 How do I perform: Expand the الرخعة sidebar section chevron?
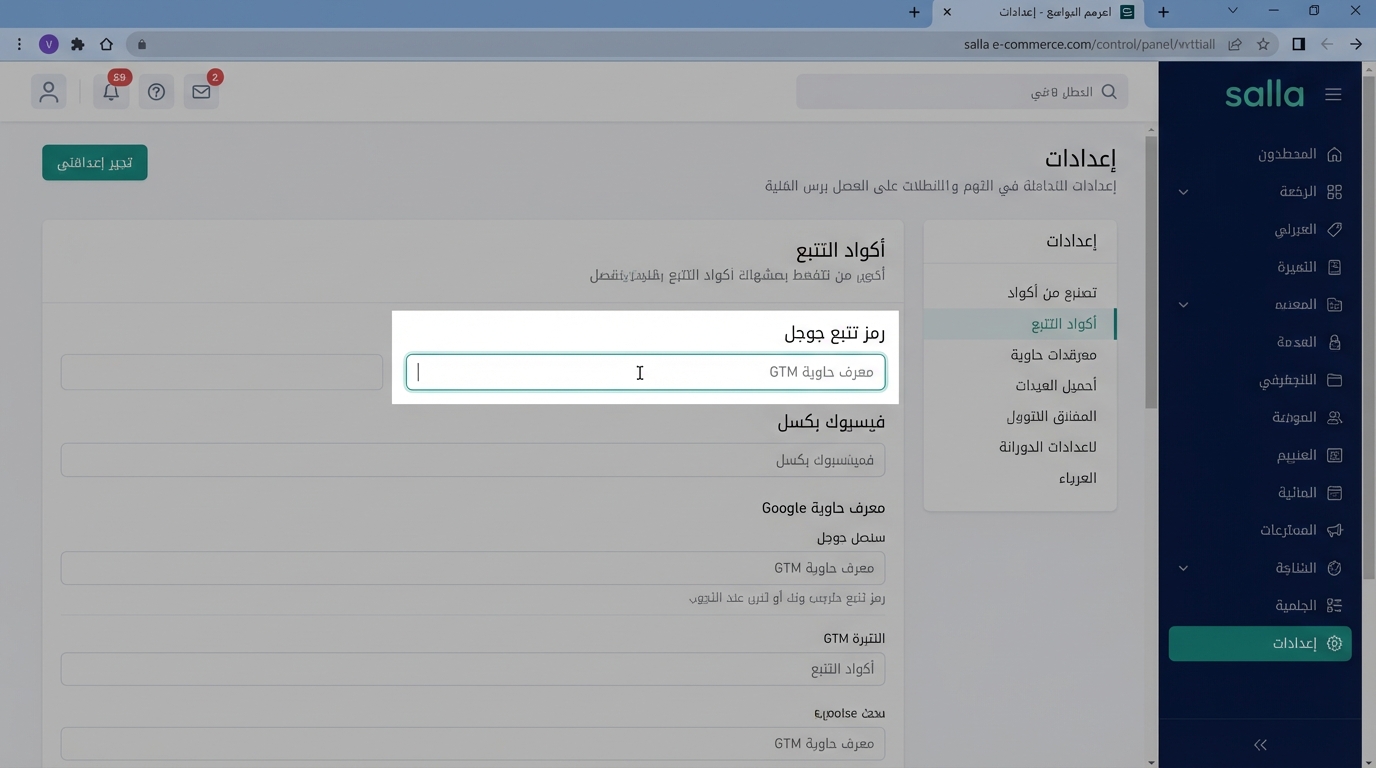[x=1183, y=192]
